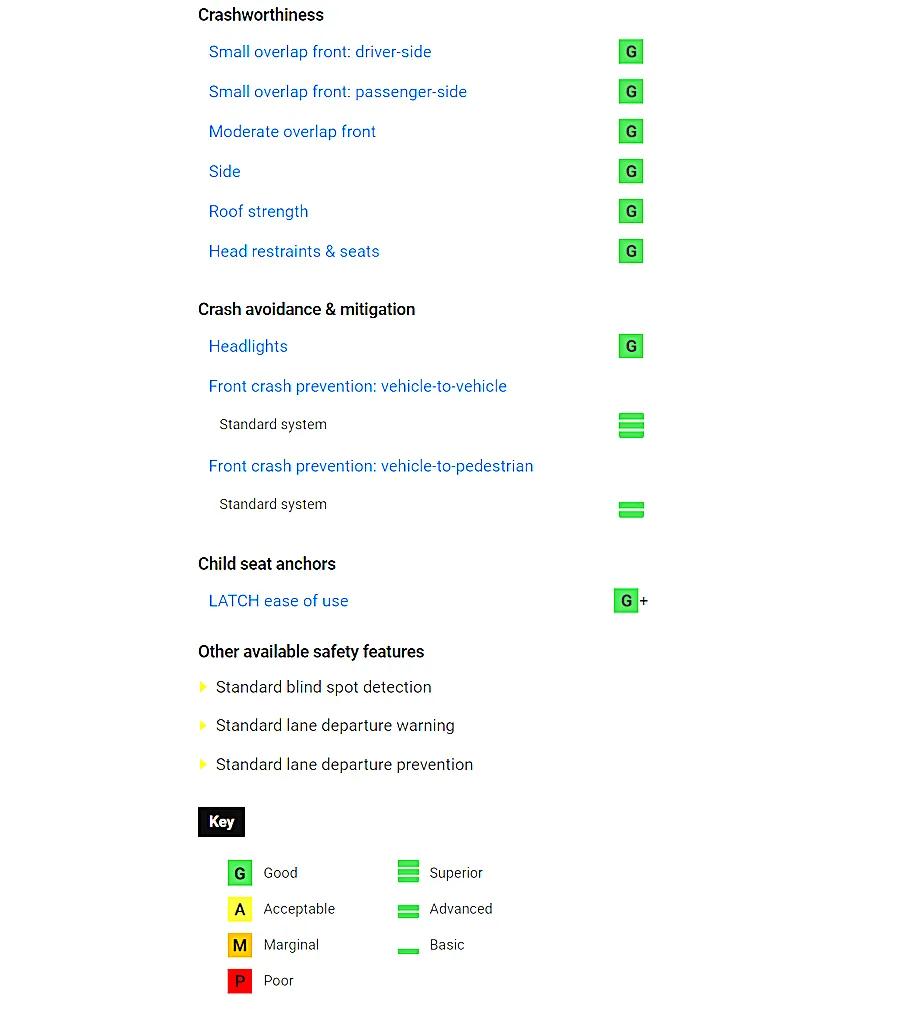Click the Good rating icon for Moderate overlap front
918x1031 pixels.
click(630, 132)
